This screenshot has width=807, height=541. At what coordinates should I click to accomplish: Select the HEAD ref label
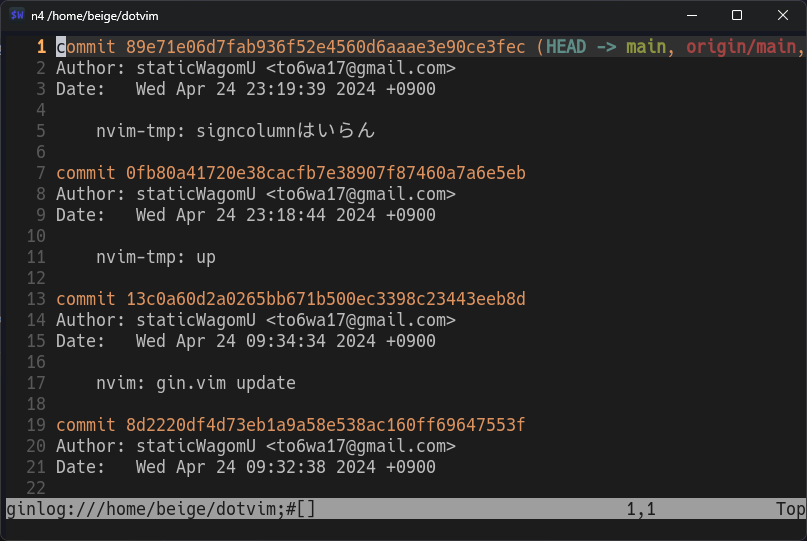(566, 47)
